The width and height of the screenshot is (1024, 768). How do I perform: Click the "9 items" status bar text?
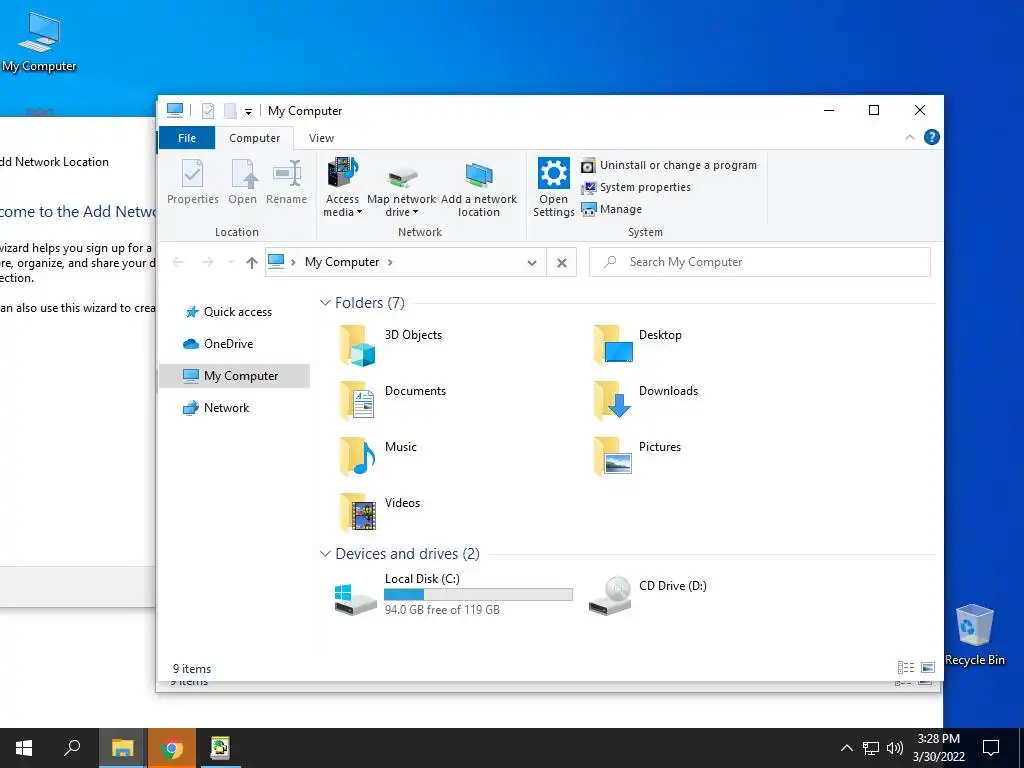coord(191,669)
